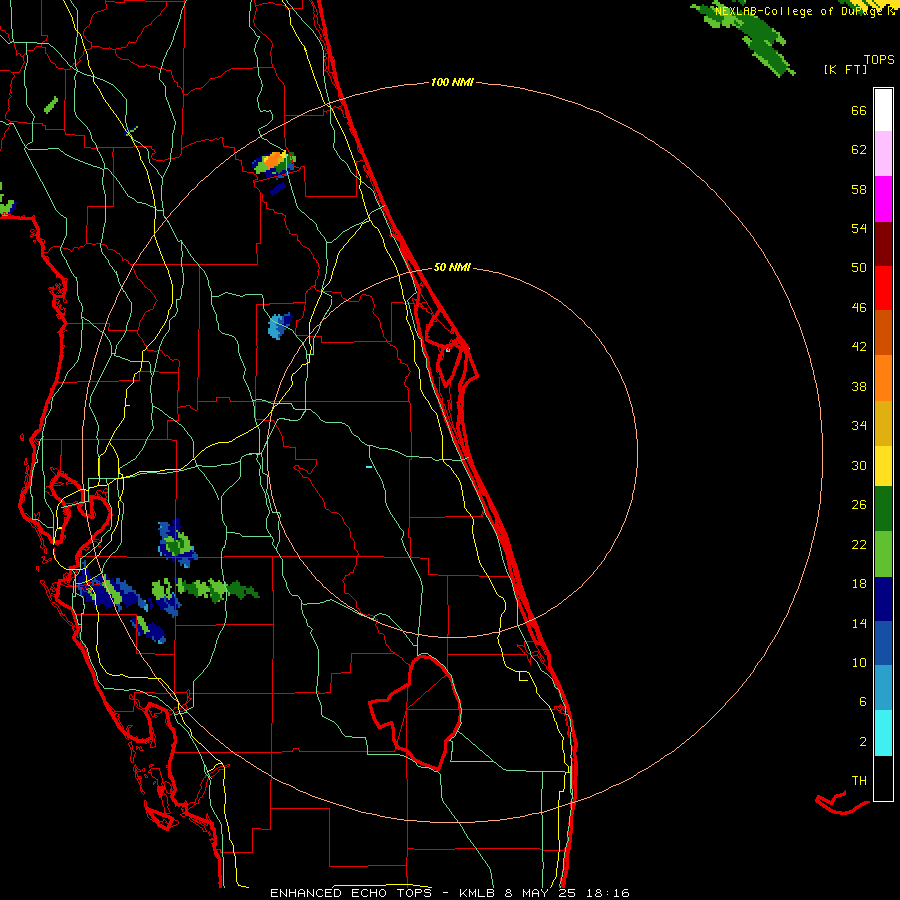Click the '100 NMI' range ring label

click(x=452, y=83)
